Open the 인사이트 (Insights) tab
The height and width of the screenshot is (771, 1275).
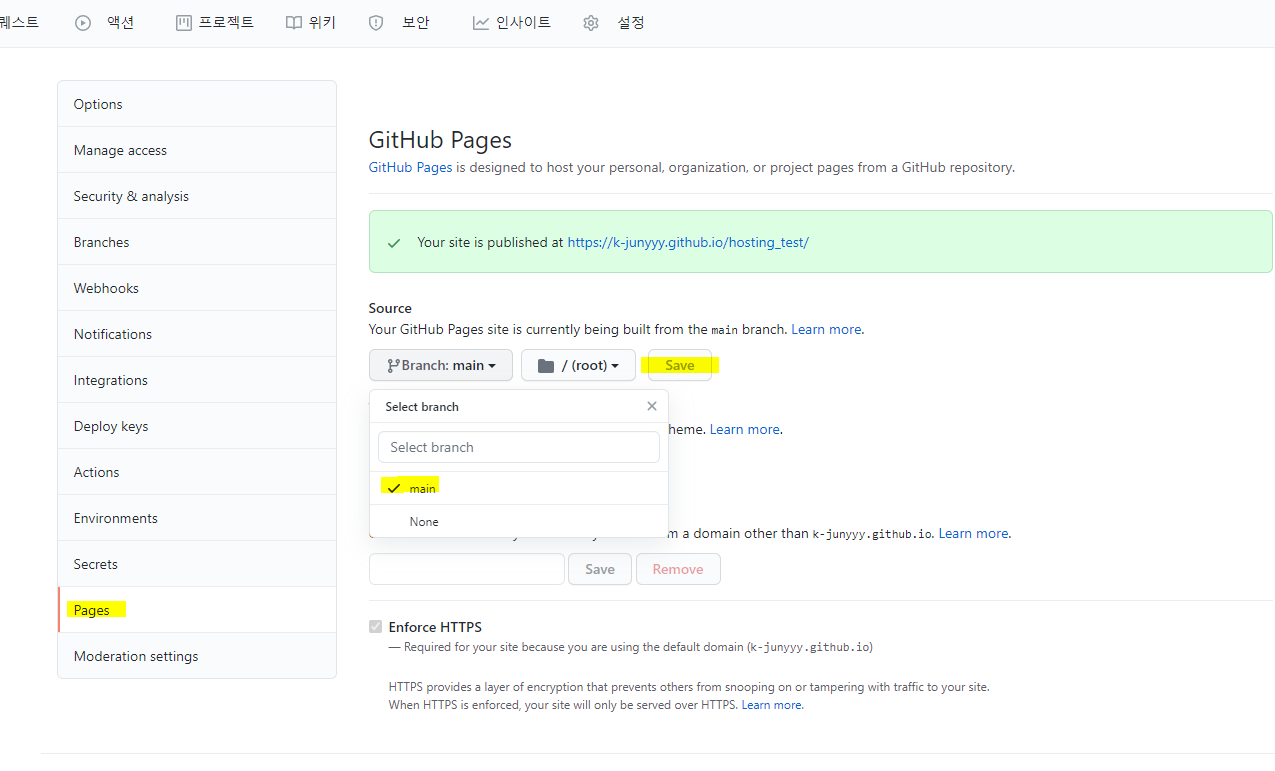click(x=511, y=22)
